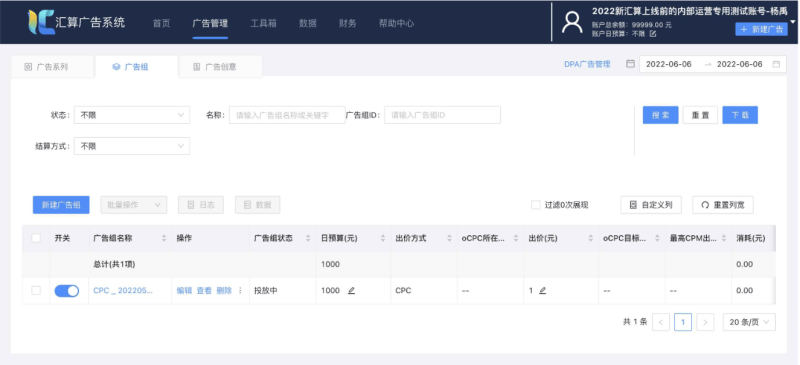Edit account daily budget pencil icon
The width and height of the screenshot is (800, 365).
click(x=653, y=34)
